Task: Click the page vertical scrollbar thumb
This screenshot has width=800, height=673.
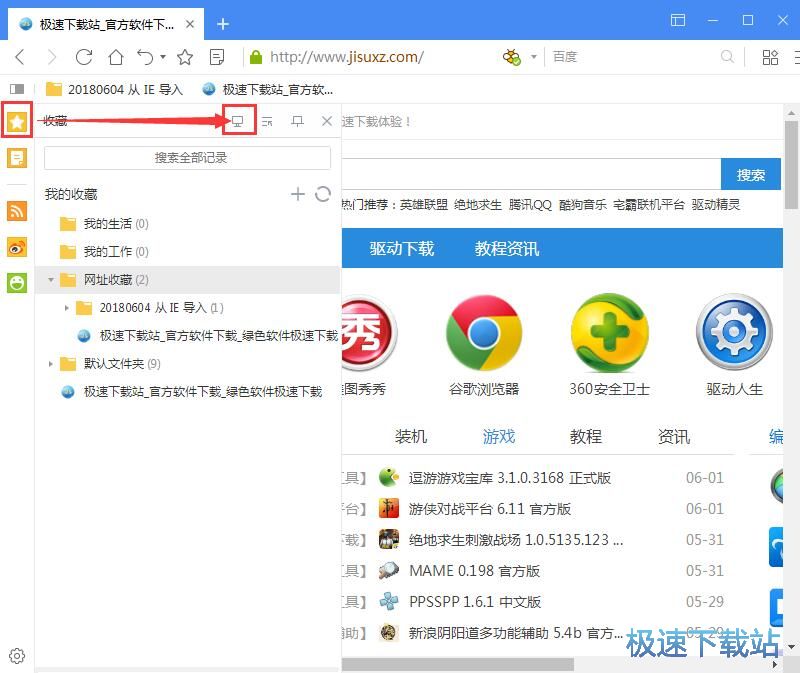Action: pos(791,165)
